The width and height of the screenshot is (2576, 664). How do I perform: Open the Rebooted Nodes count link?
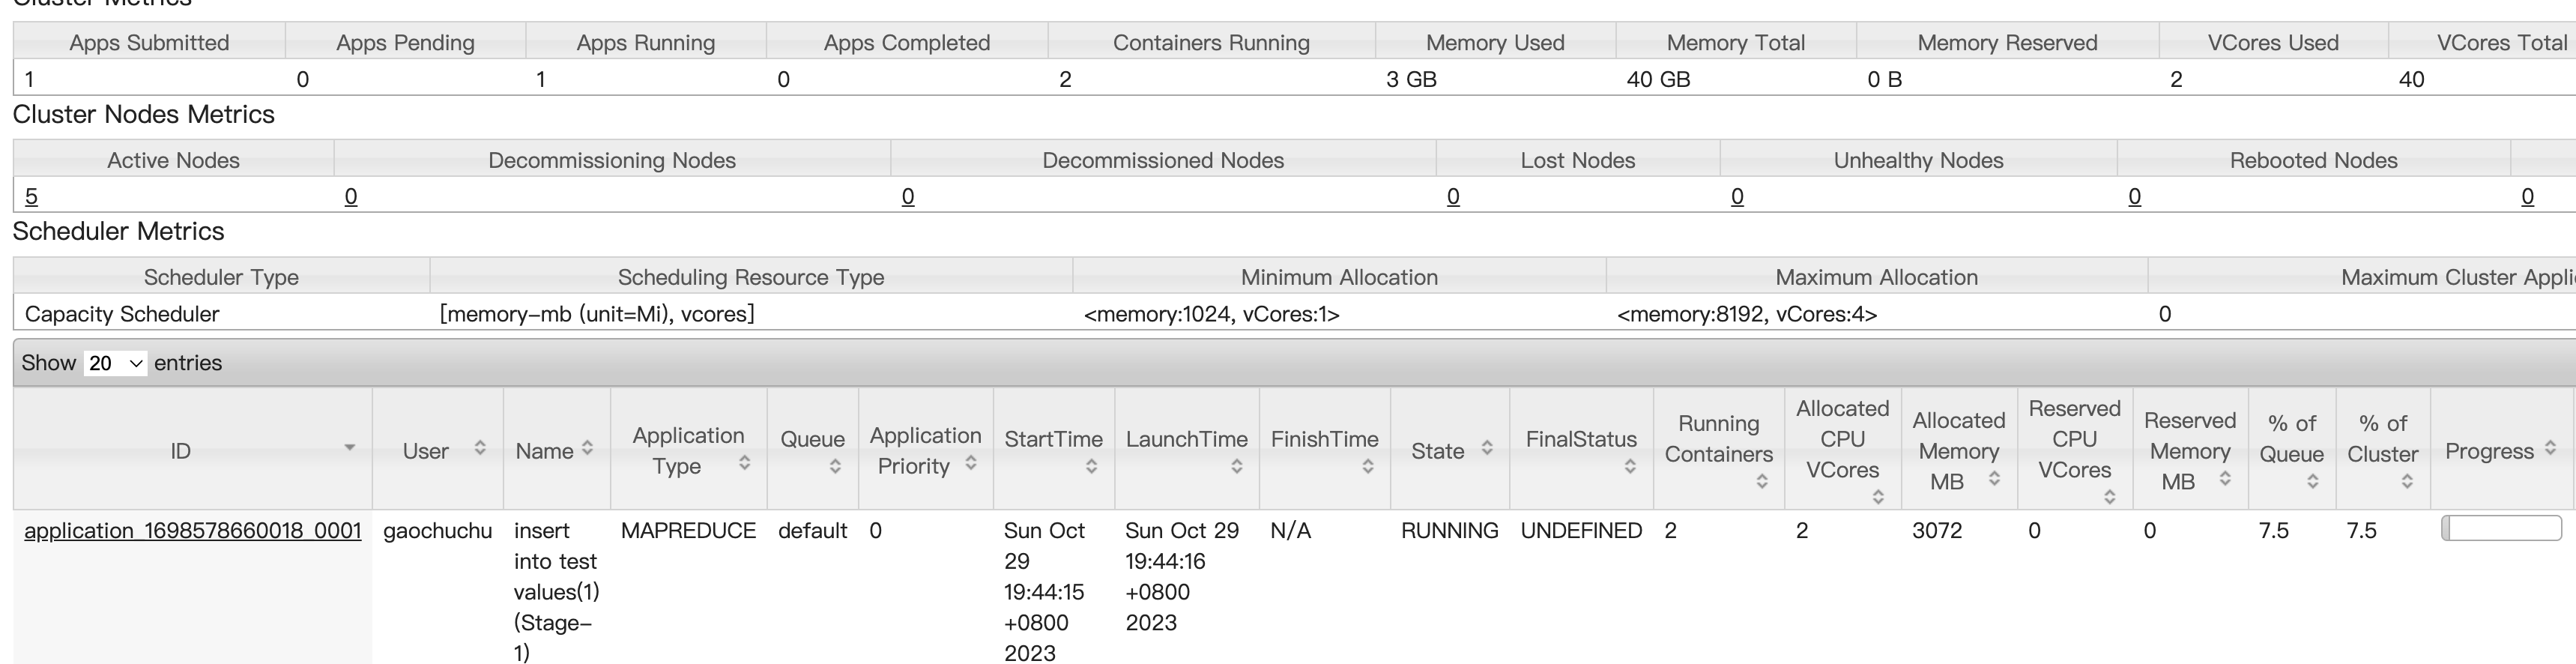(x=2135, y=196)
